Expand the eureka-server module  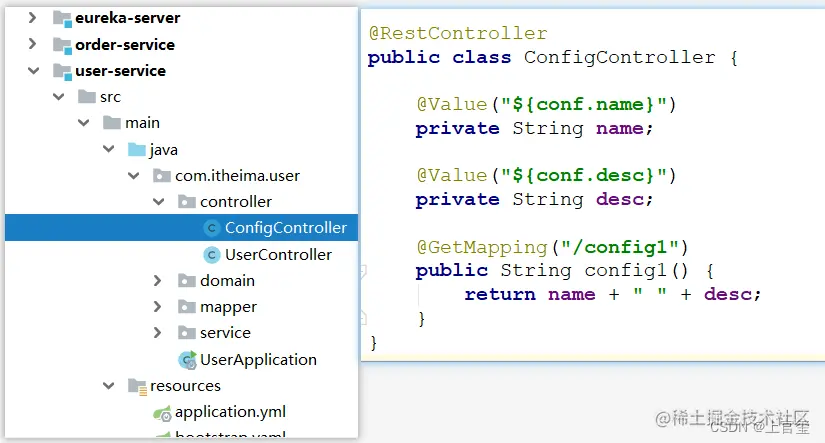[x=32, y=18]
